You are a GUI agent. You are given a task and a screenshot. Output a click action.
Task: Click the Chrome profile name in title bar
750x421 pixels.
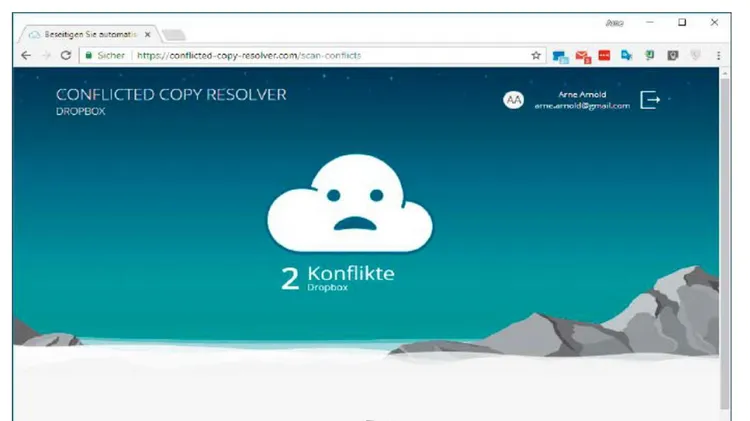[x=615, y=23]
